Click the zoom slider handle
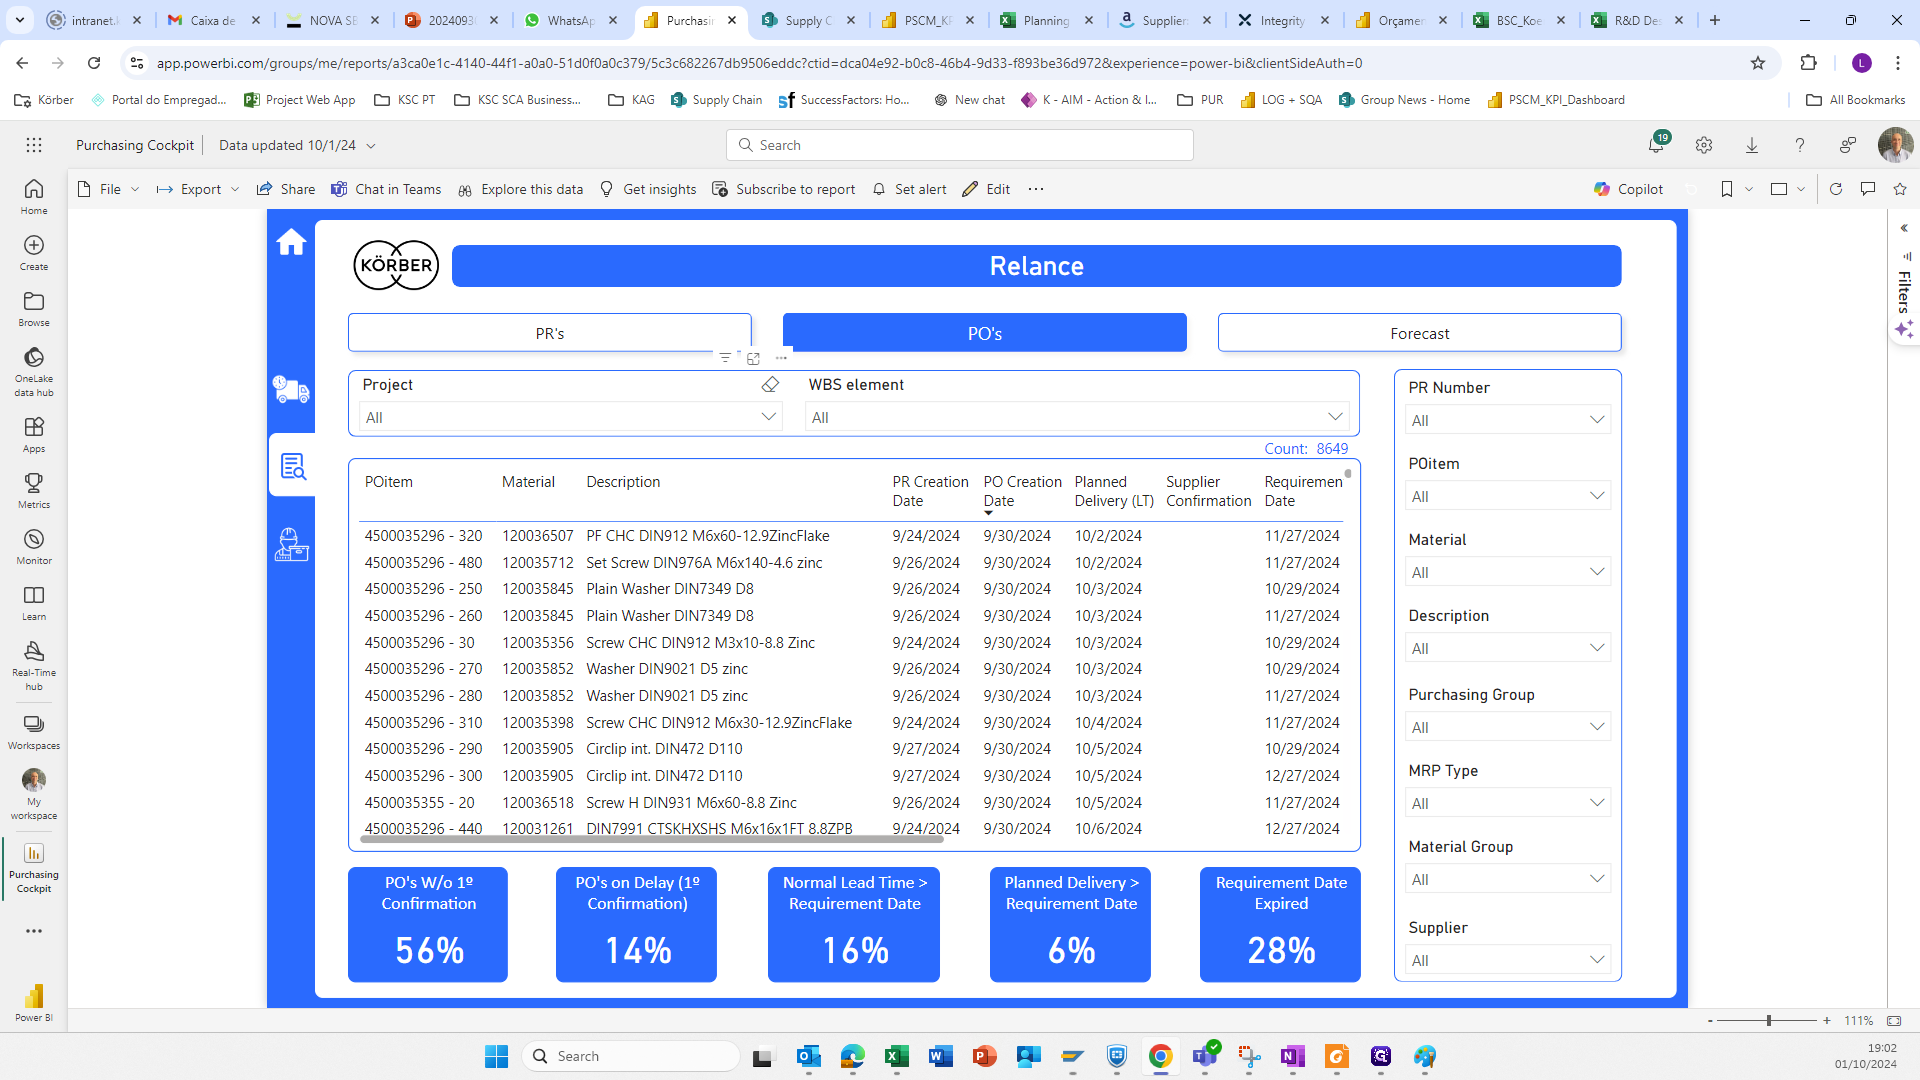 tap(1769, 1020)
